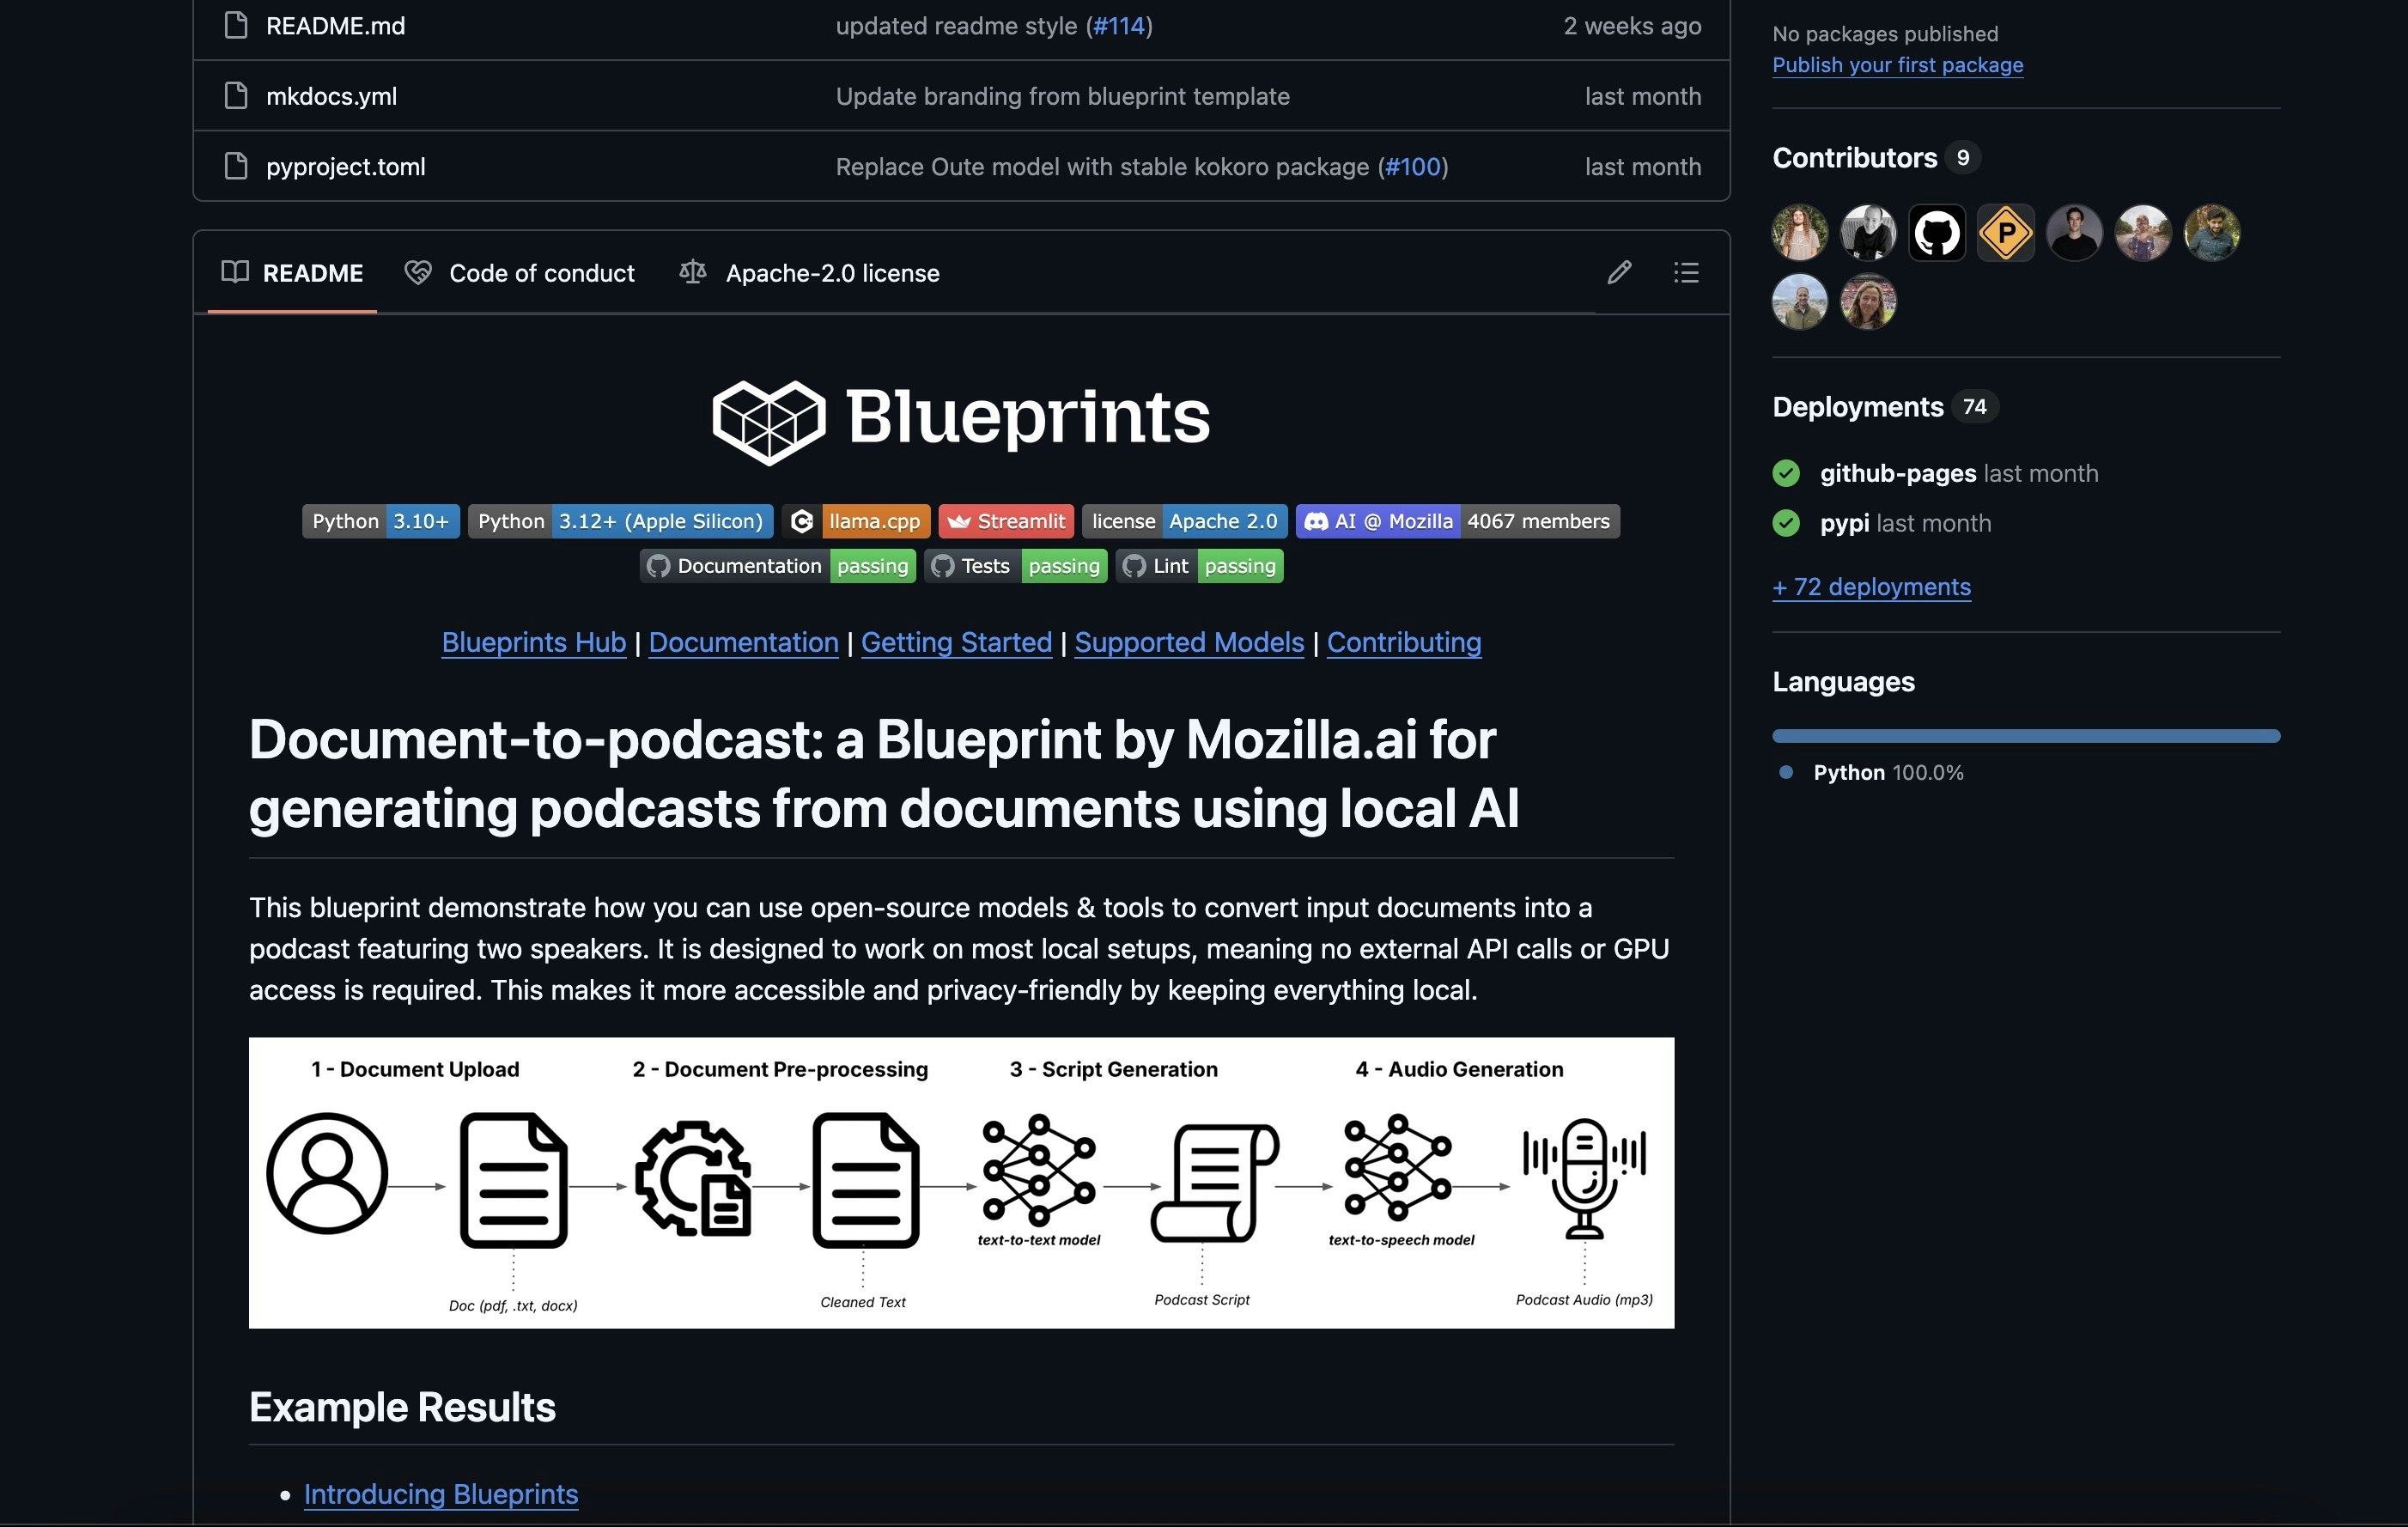Click the license Apache 2.0 badge
Screen dimensions: 2408x1527
click(1184, 521)
